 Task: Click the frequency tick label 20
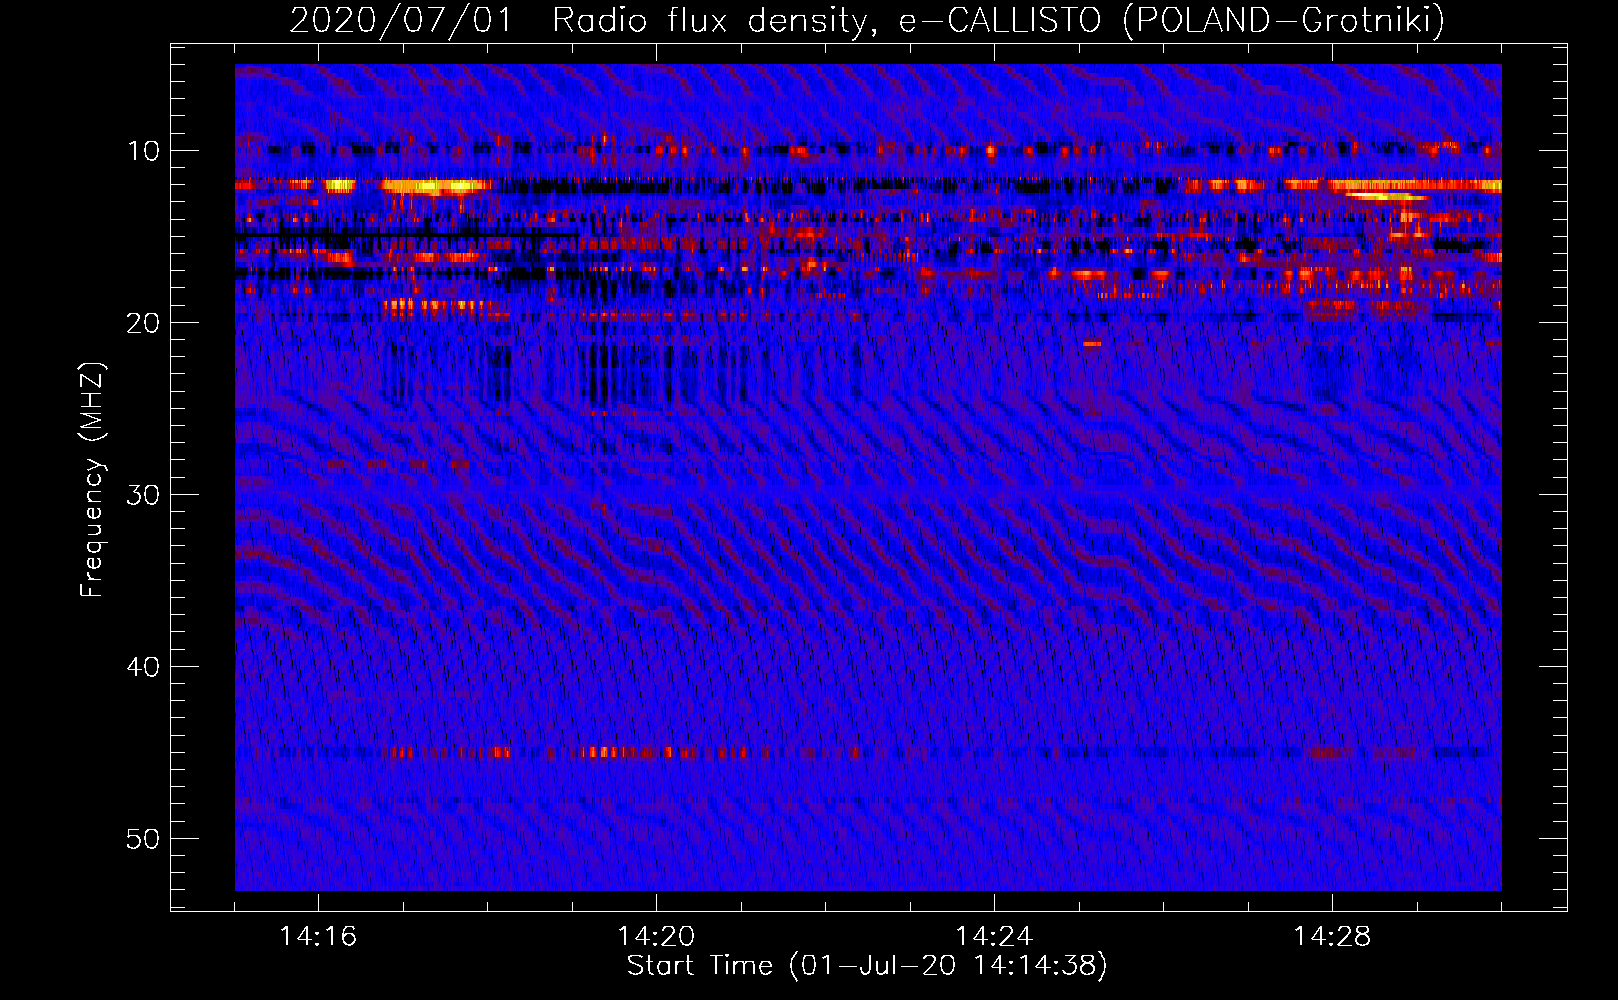144,323
